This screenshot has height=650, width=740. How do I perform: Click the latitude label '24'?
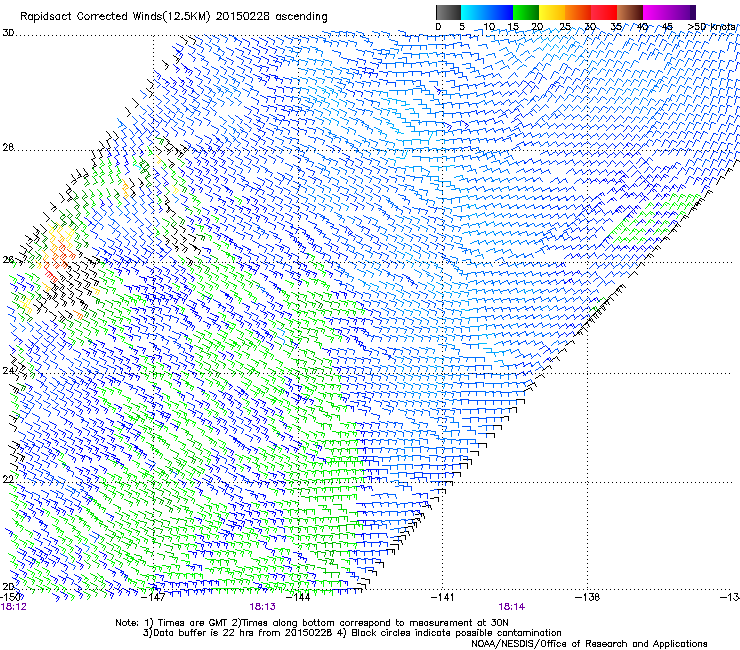pos(8,371)
